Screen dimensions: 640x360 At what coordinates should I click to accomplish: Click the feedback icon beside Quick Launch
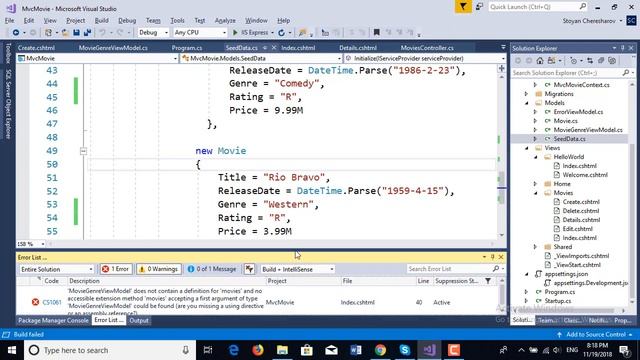pos(480,7)
